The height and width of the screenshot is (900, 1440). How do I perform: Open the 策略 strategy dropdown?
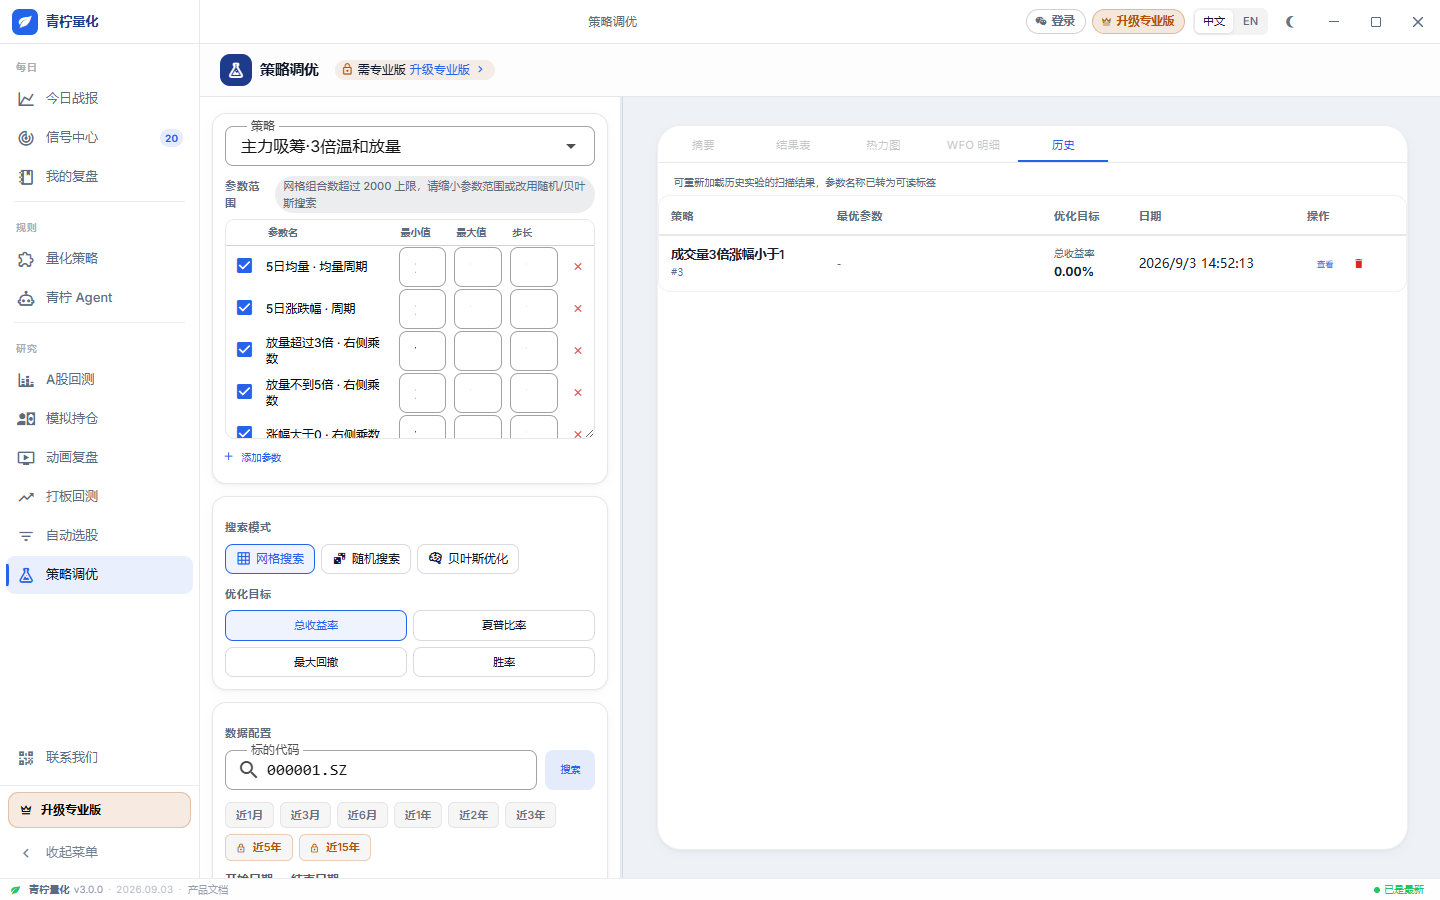pos(410,146)
